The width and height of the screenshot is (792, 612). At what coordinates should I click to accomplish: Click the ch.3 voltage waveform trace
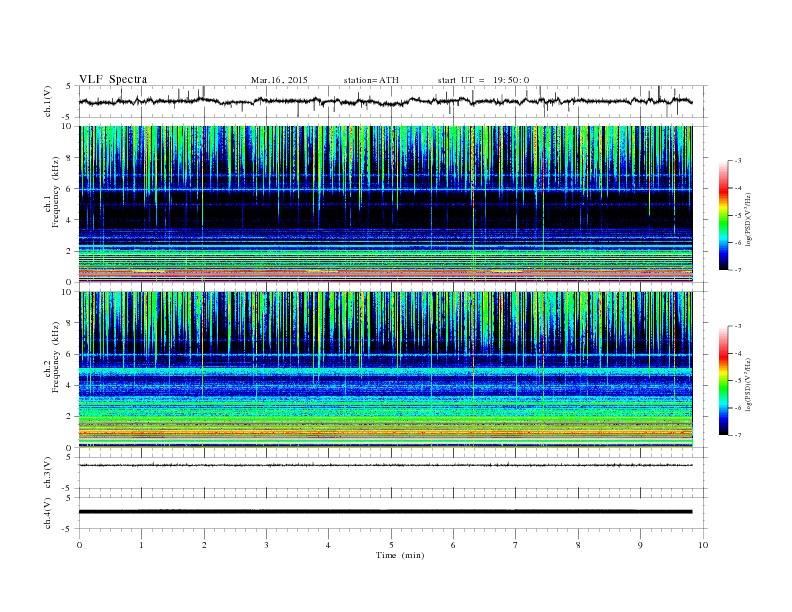385,465
